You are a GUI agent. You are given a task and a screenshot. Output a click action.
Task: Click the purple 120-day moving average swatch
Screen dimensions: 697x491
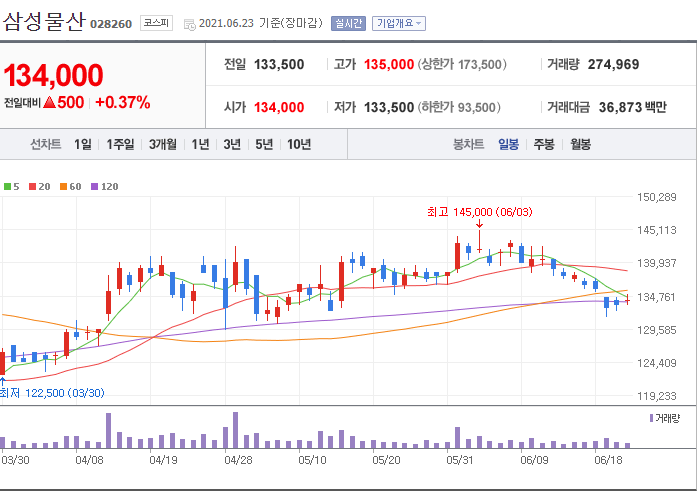pos(94,187)
